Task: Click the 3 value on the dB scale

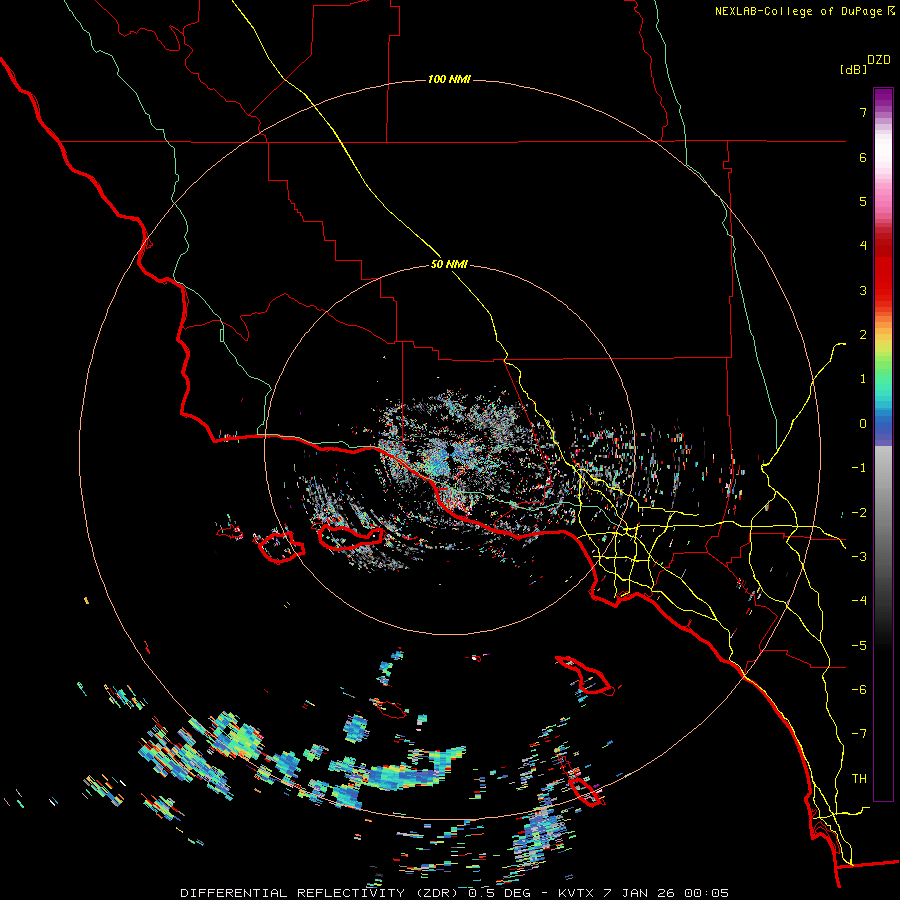Action: 863,290
